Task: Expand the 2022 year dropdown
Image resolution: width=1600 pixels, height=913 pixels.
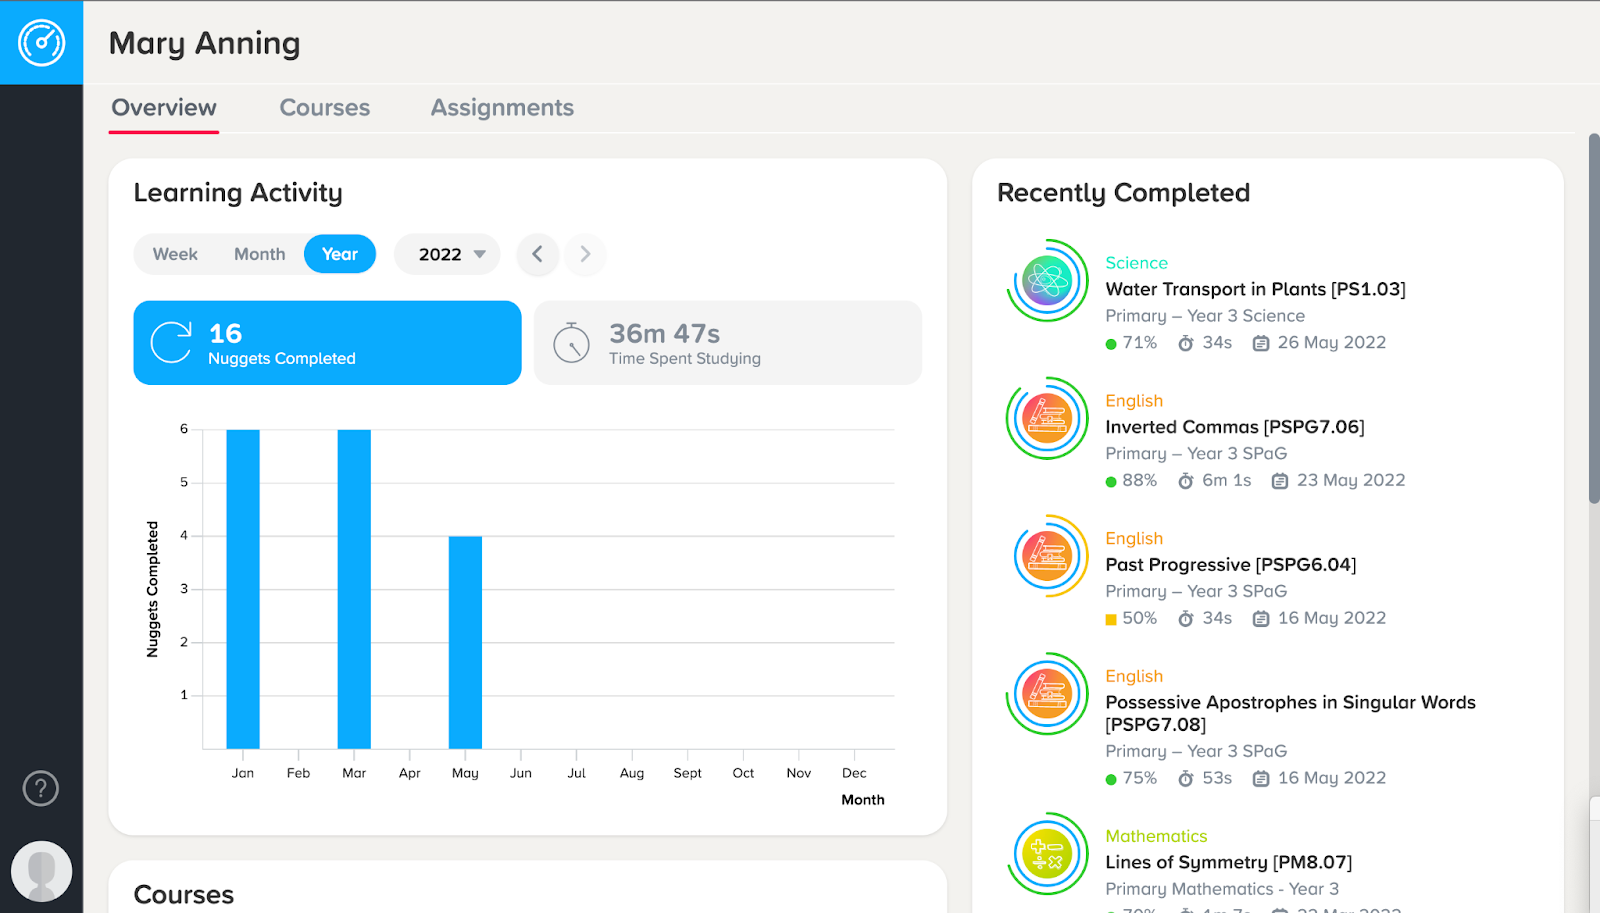Action: [447, 254]
